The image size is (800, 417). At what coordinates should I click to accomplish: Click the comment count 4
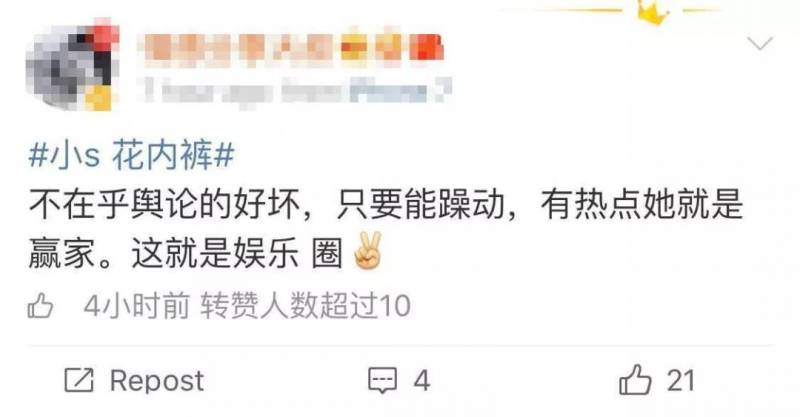pos(421,381)
